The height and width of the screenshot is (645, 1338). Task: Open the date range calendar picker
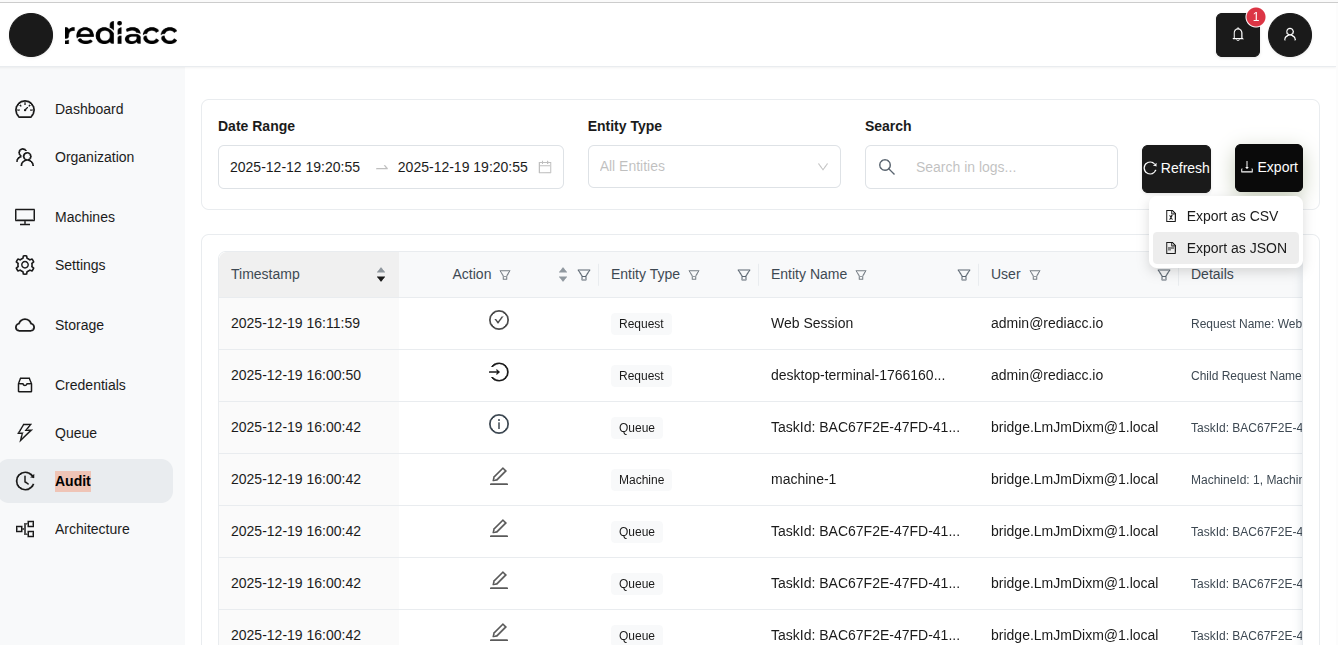tap(545, 167)
